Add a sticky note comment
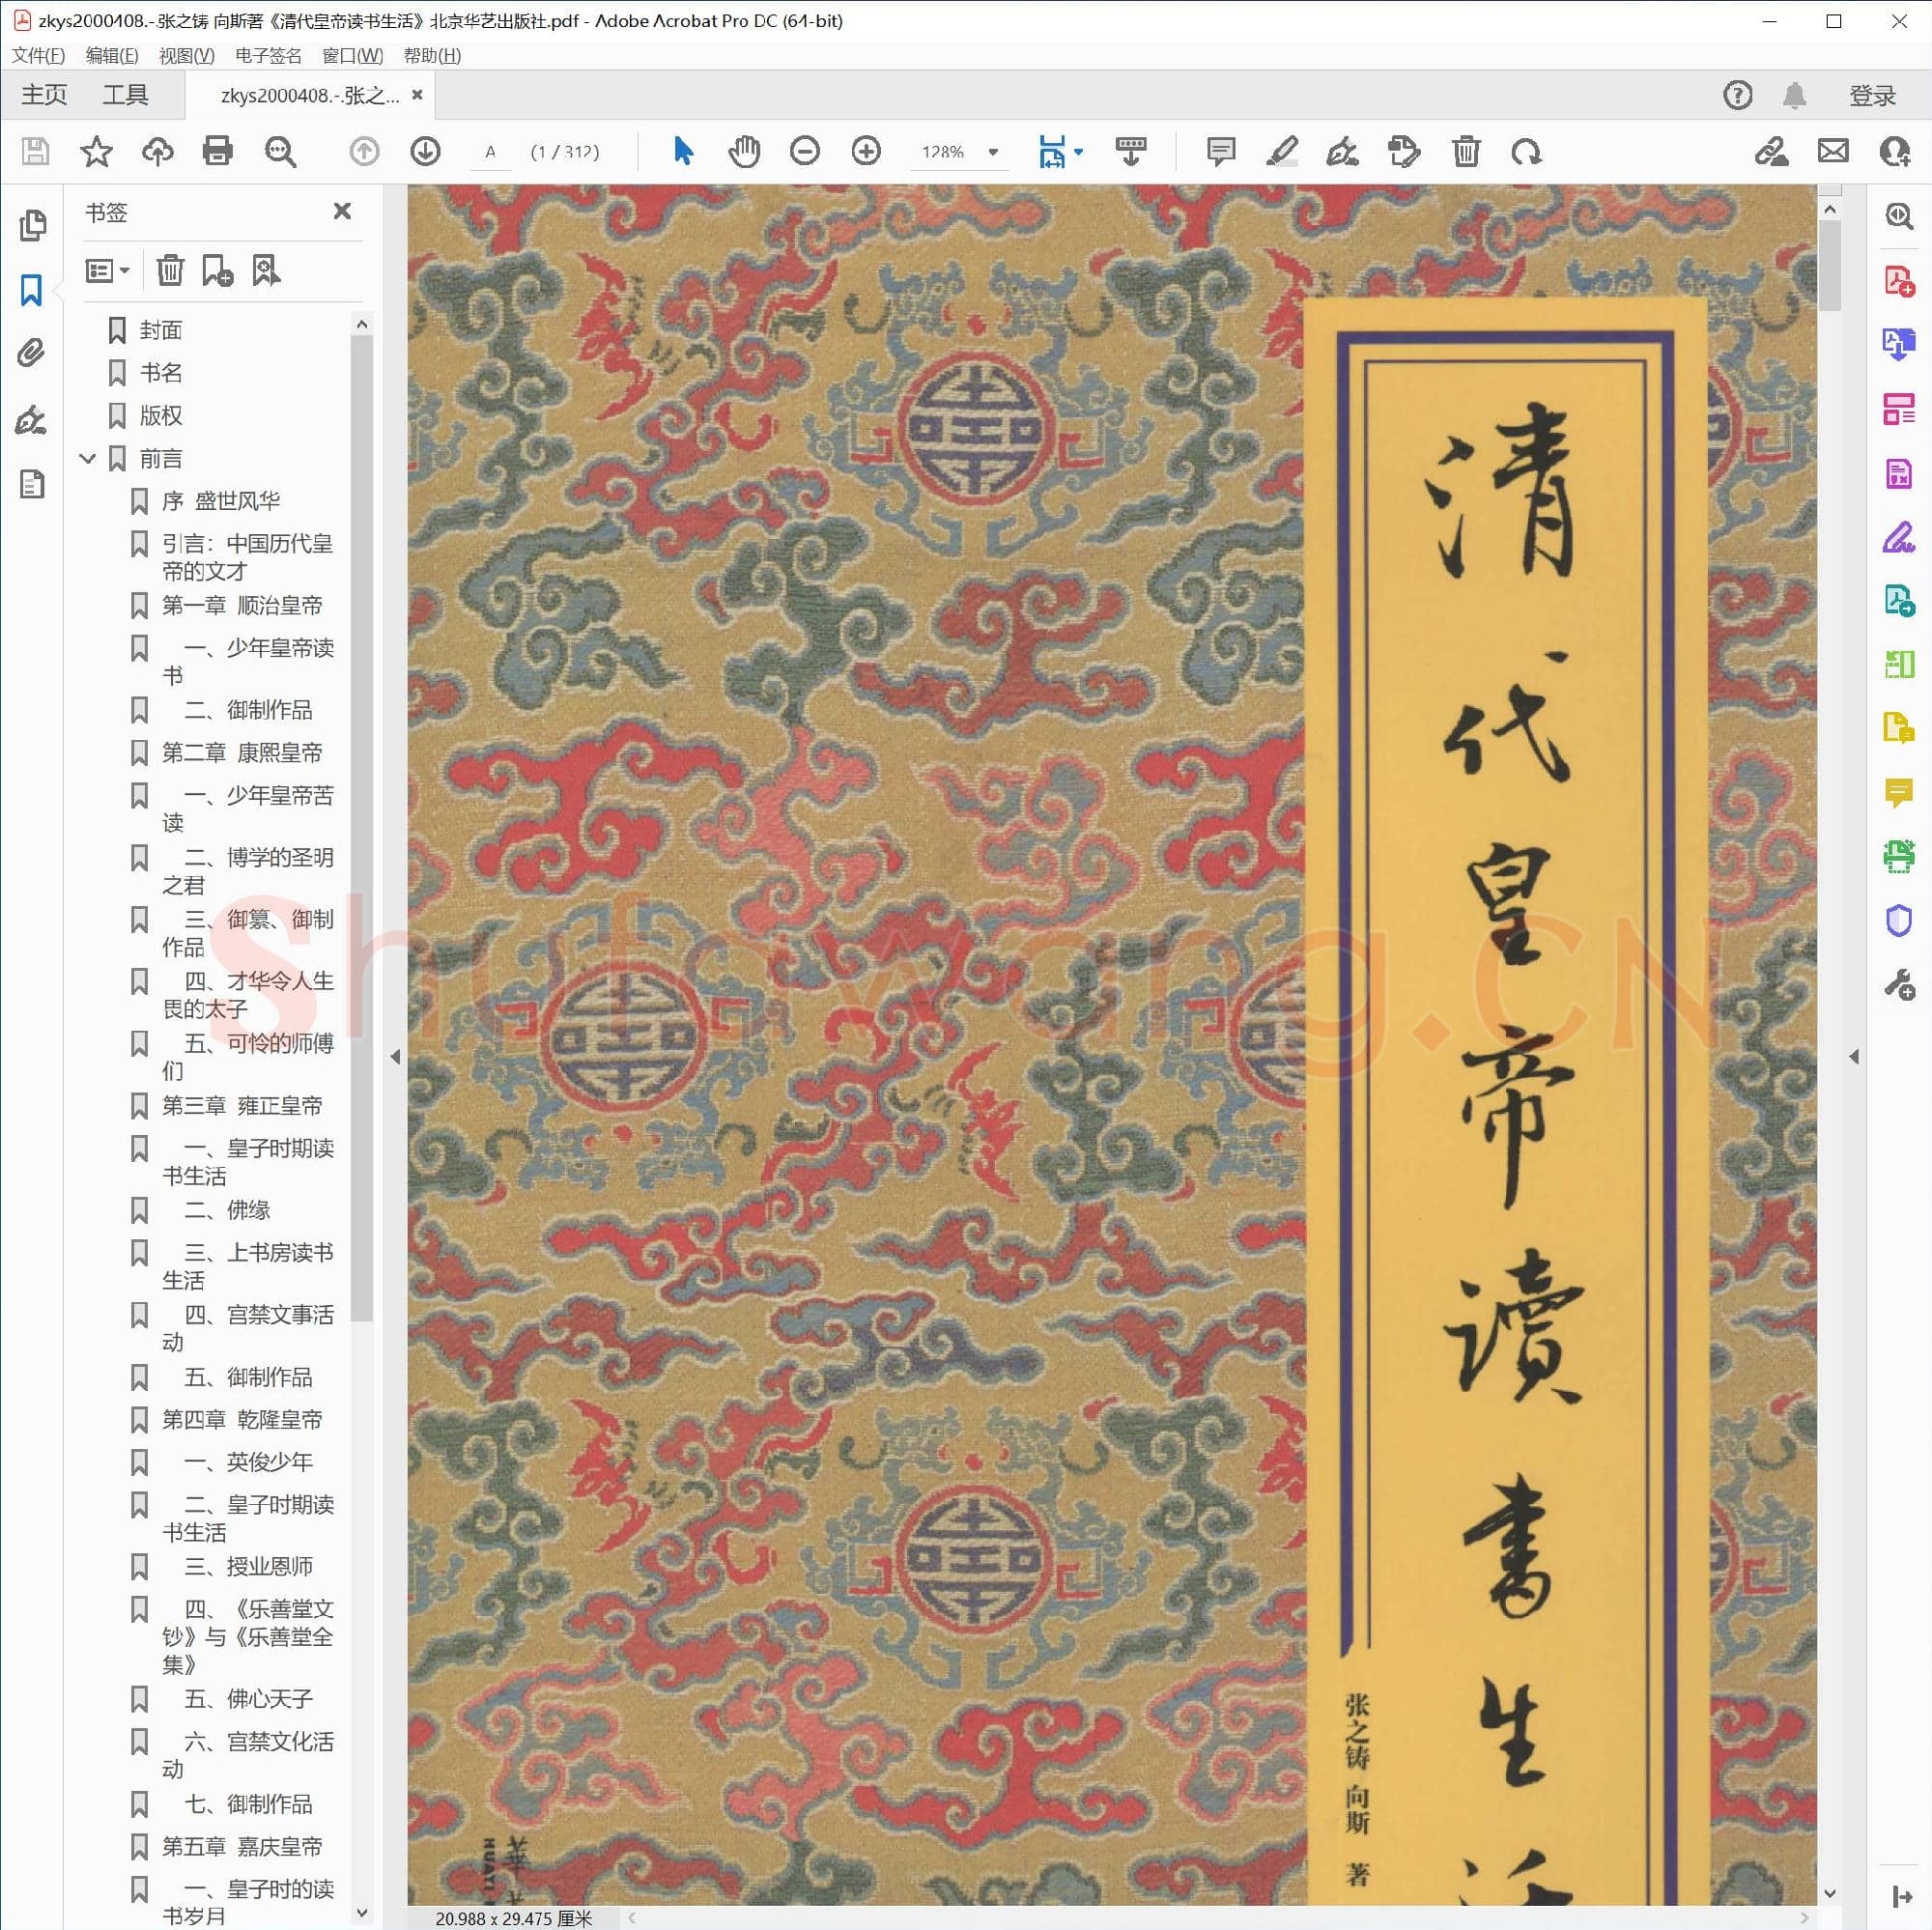 1221,152
